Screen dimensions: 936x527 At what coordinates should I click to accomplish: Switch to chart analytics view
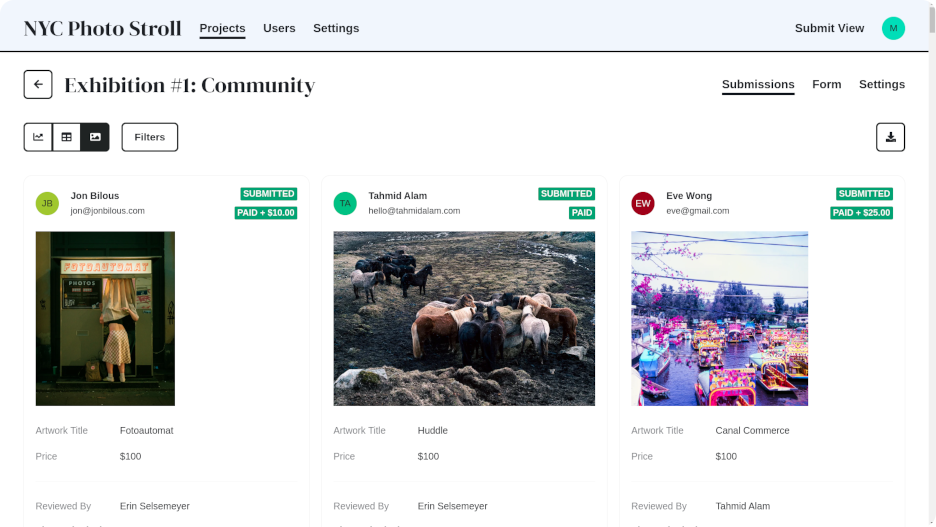38,137
